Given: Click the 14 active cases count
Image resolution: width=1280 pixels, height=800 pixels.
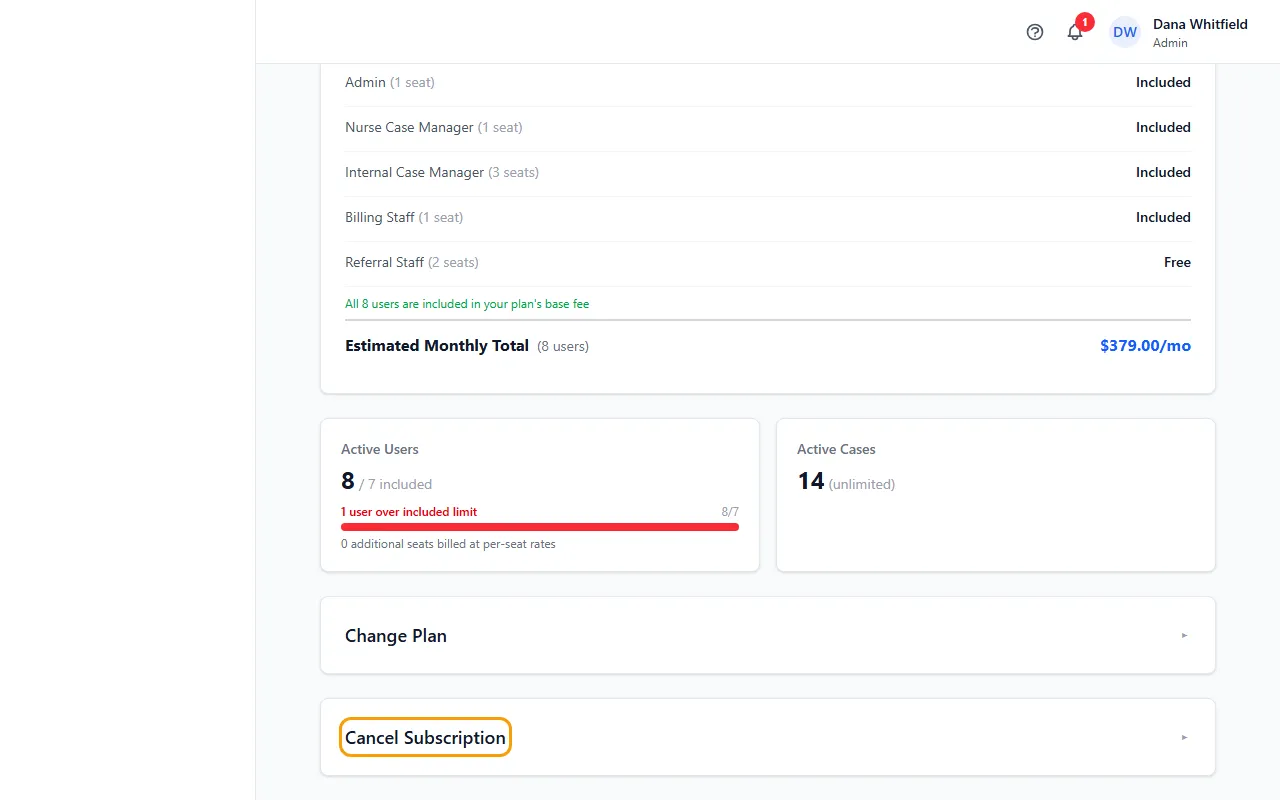Looking at the screenshot, I should click(811, 481).
